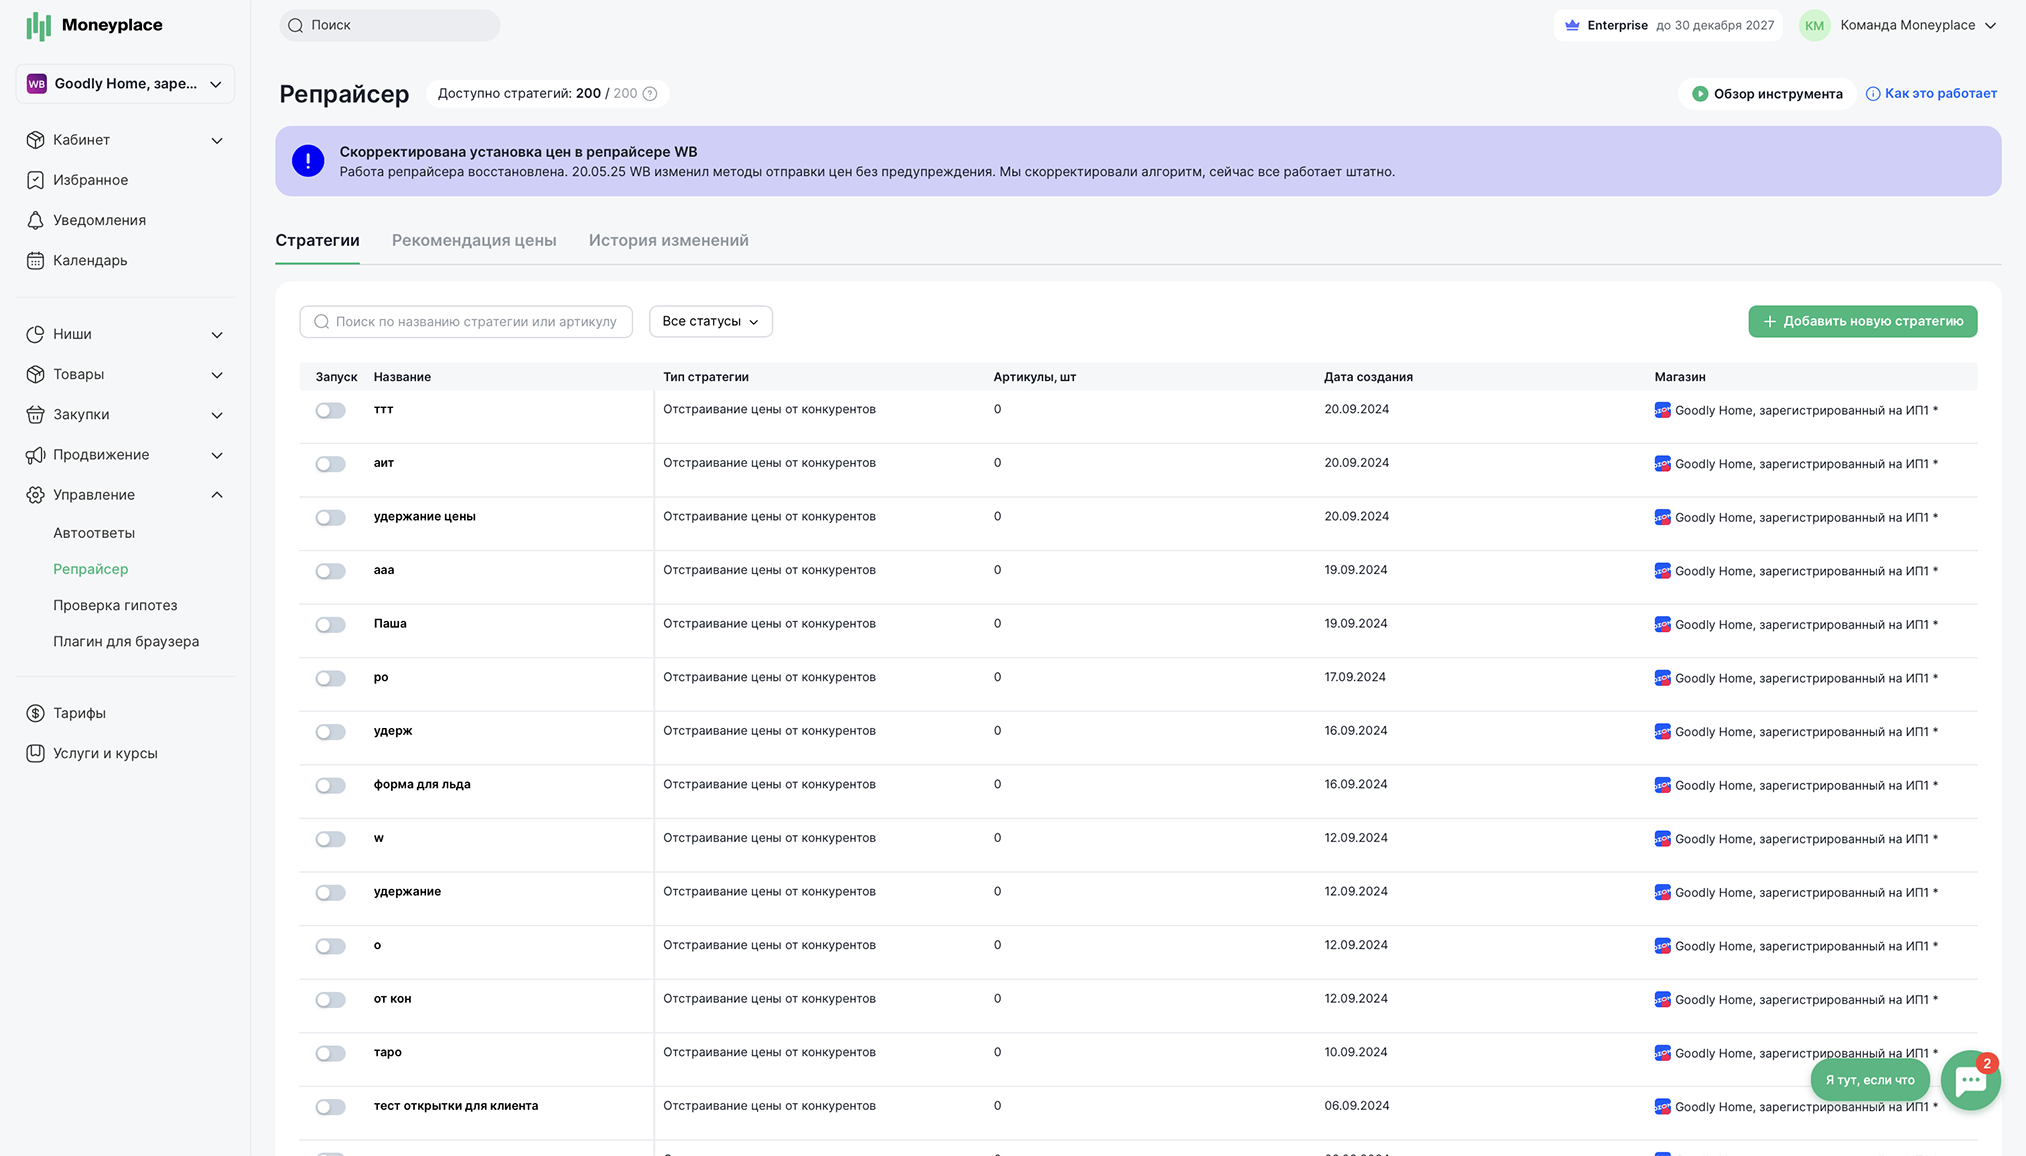
Task: Toggle launch switch for strategy ааа
Action: coord(330,571)
